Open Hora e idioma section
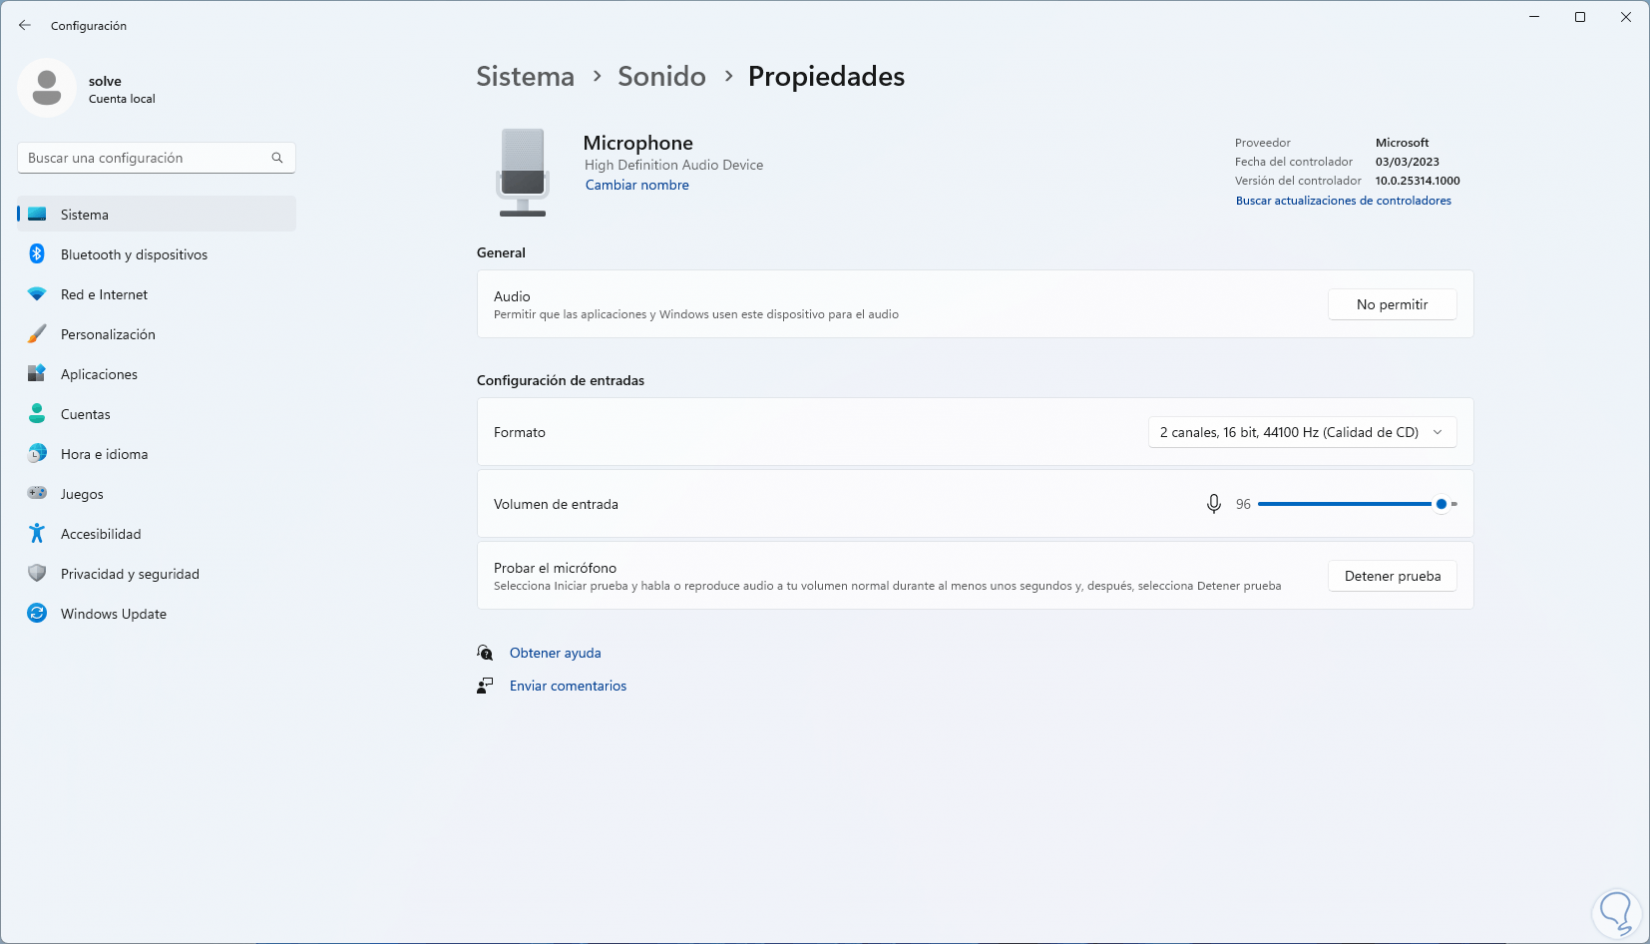This screenshot has width=1650, height=944. pyautogui.click(x=104, y=454)
